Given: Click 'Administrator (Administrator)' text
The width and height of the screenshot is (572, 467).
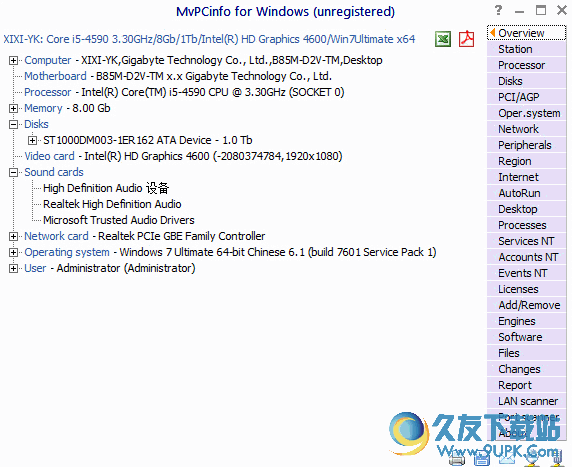Looking at the screenshot, I should coord(126,268).
